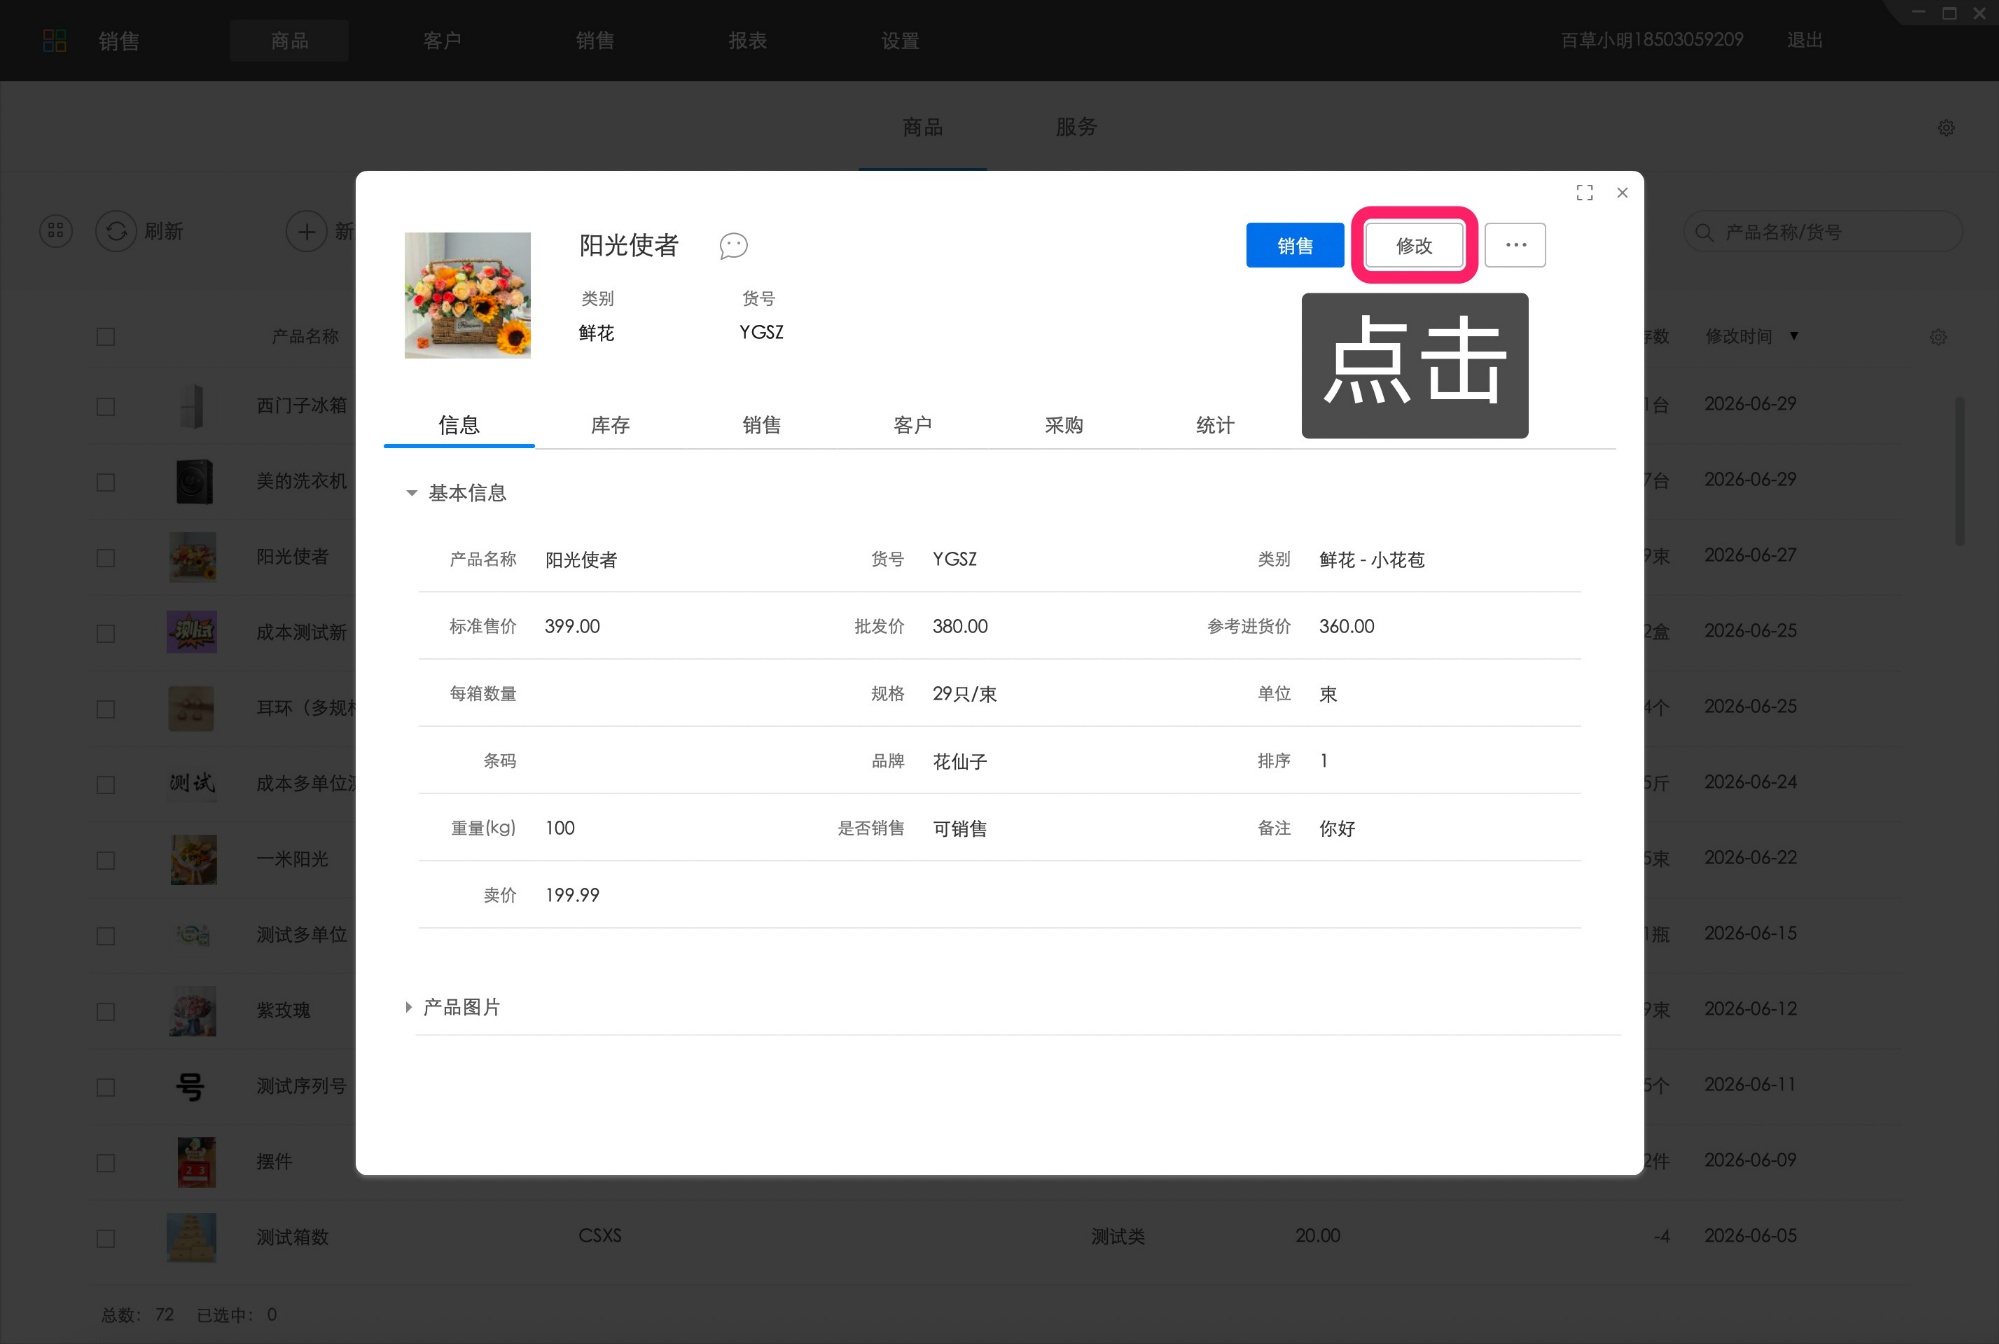The width and height of the screenshot is (1999, 1344).
Task: Click 一米阳光 row thumbnail
Action: [193, 859]
